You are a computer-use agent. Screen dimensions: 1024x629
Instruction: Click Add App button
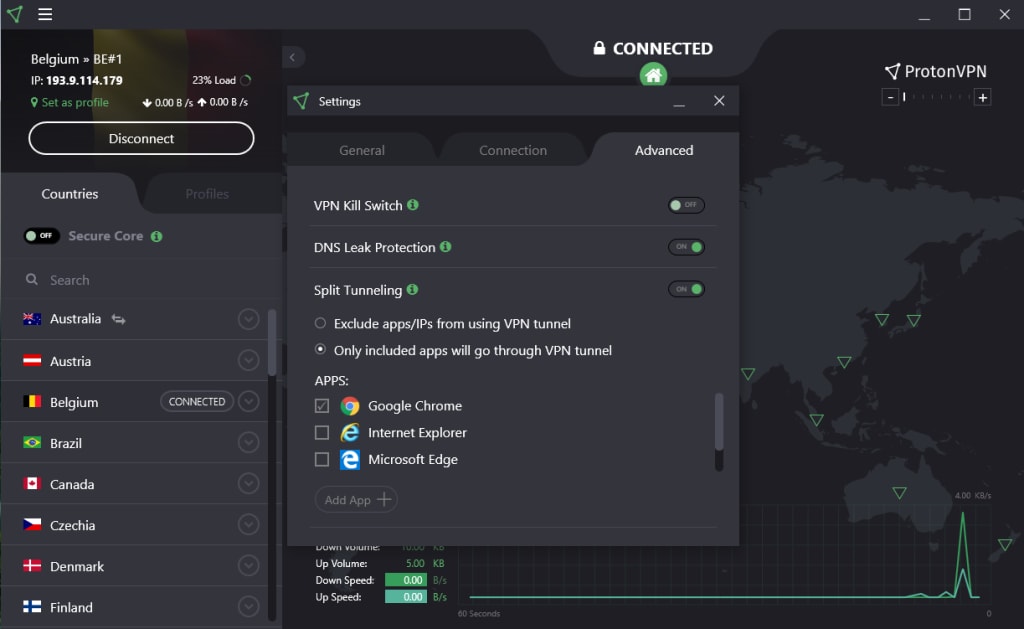357,500
